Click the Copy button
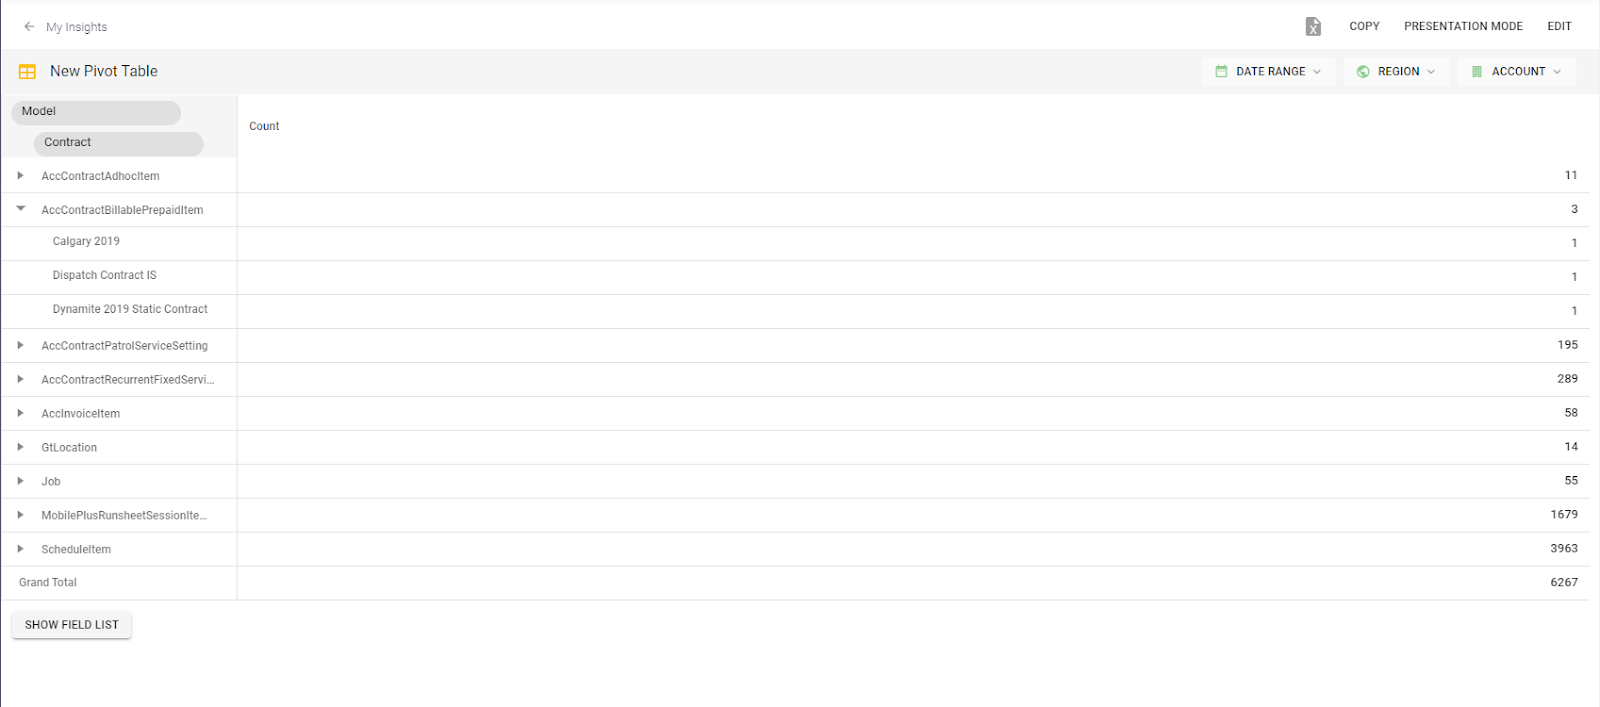 1364,26
